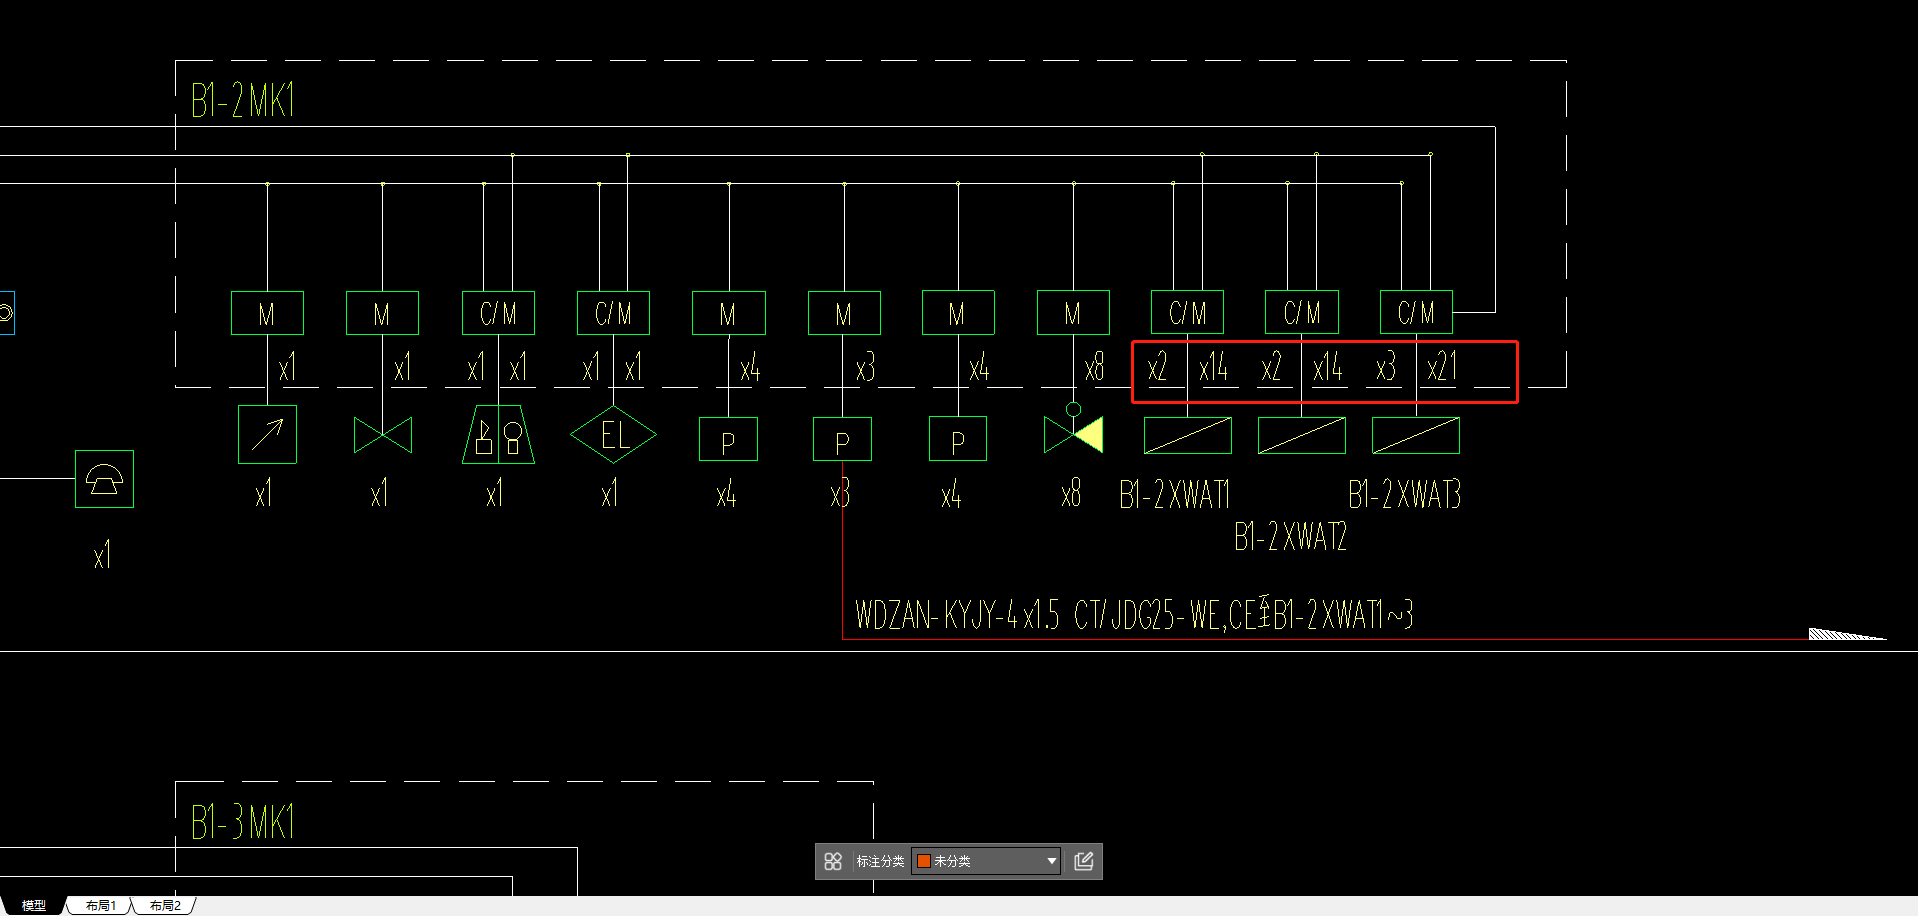Click the orange swatch beside 未分类
The width and height of the screenshot is (1918, 916).
924,861
